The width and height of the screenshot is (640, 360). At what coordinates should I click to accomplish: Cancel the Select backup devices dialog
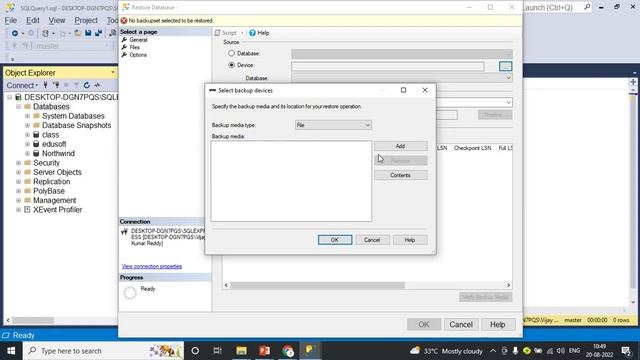coord(372,240)
